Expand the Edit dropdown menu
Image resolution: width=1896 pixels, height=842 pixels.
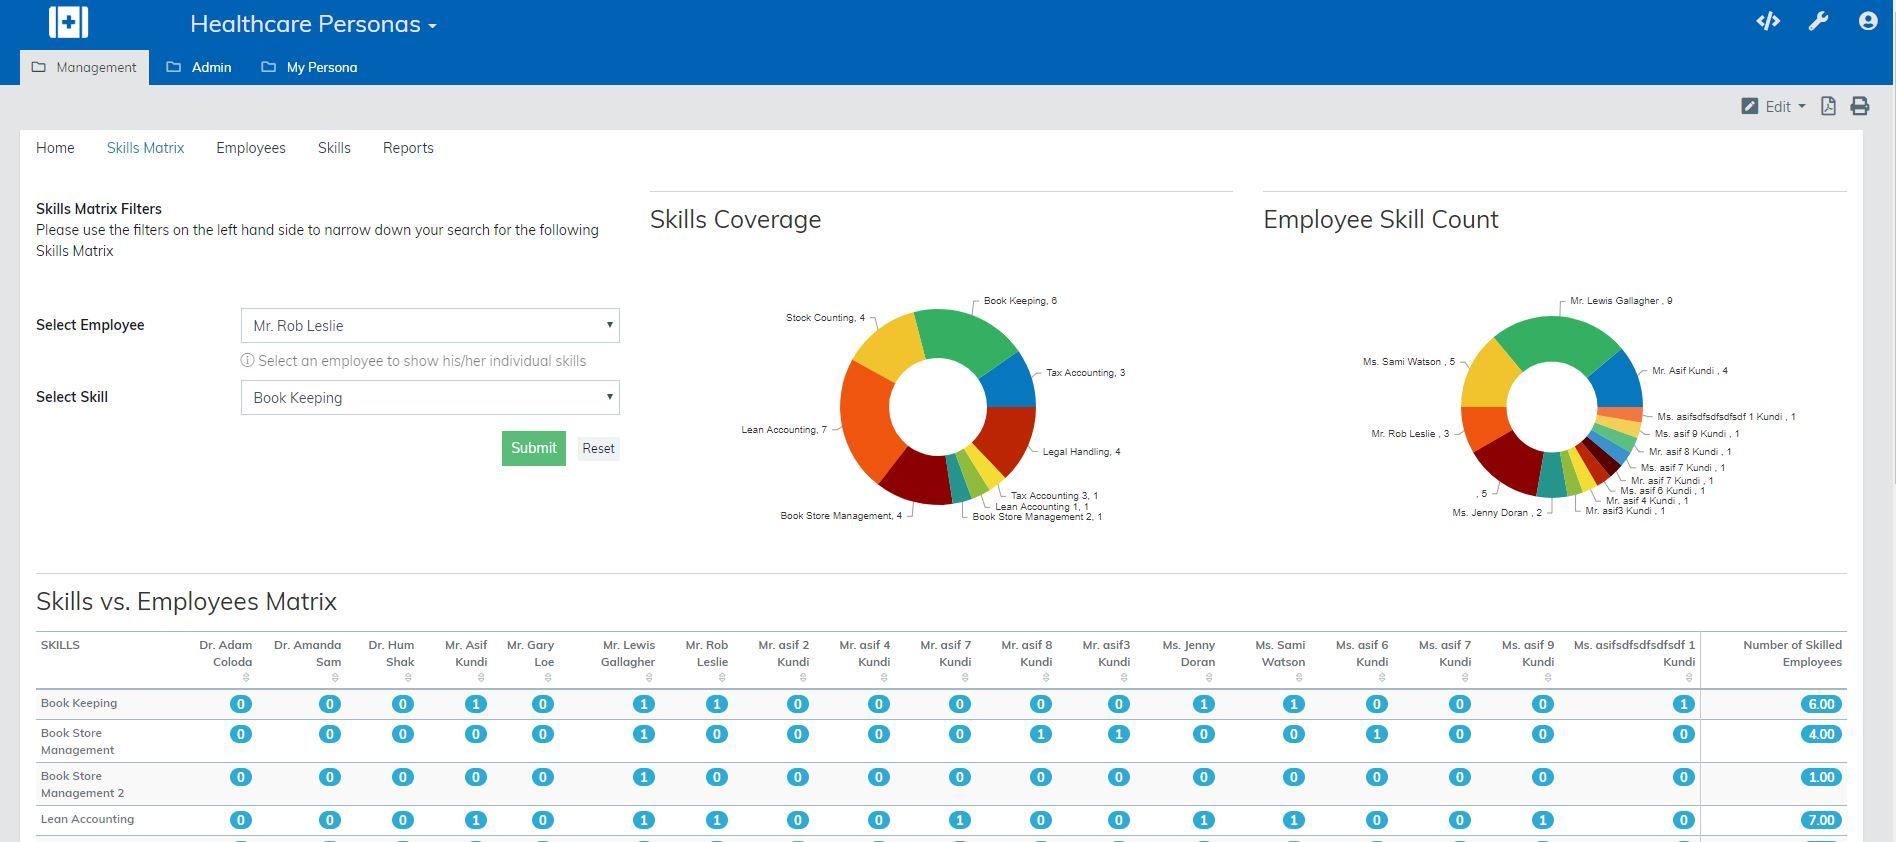1774,106
